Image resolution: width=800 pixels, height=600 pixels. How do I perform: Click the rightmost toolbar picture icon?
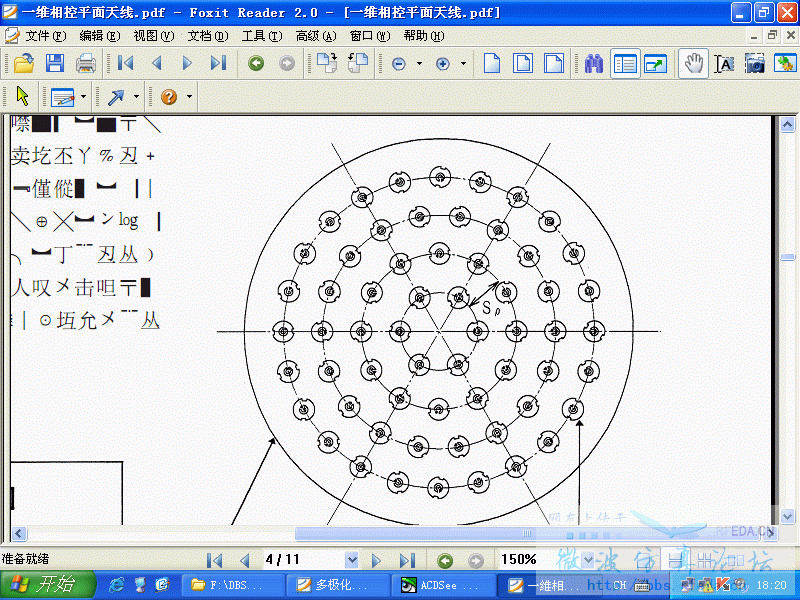pos(785,64)
